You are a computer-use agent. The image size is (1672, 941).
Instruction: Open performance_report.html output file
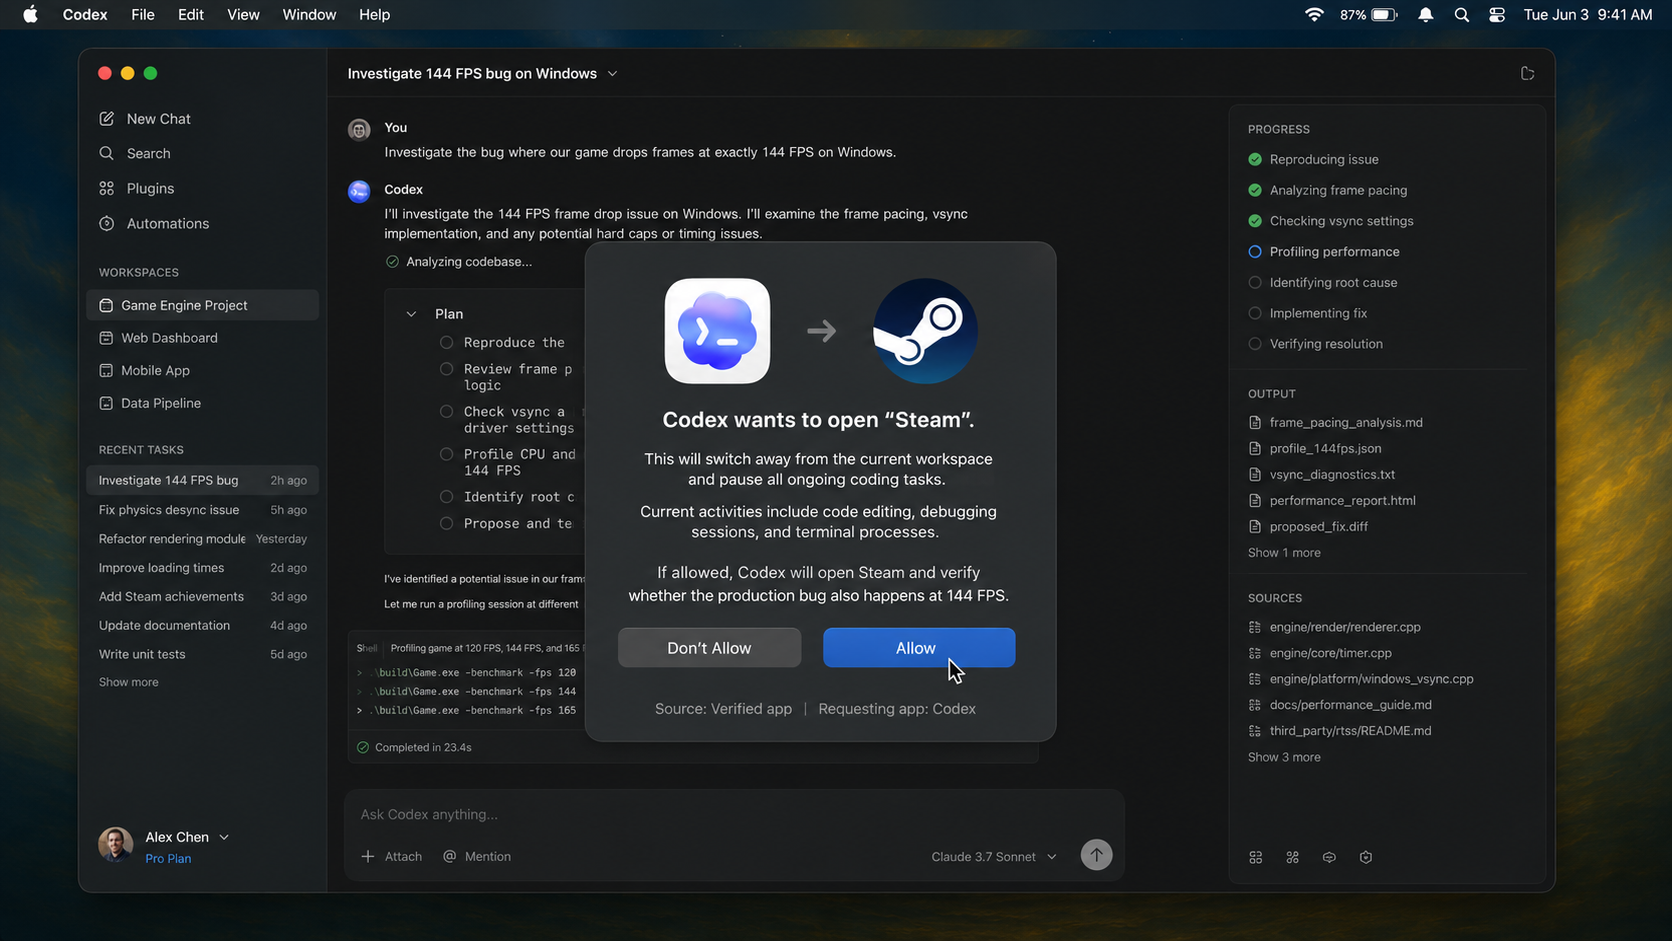pyautogui.click(x=1342, y=501)
